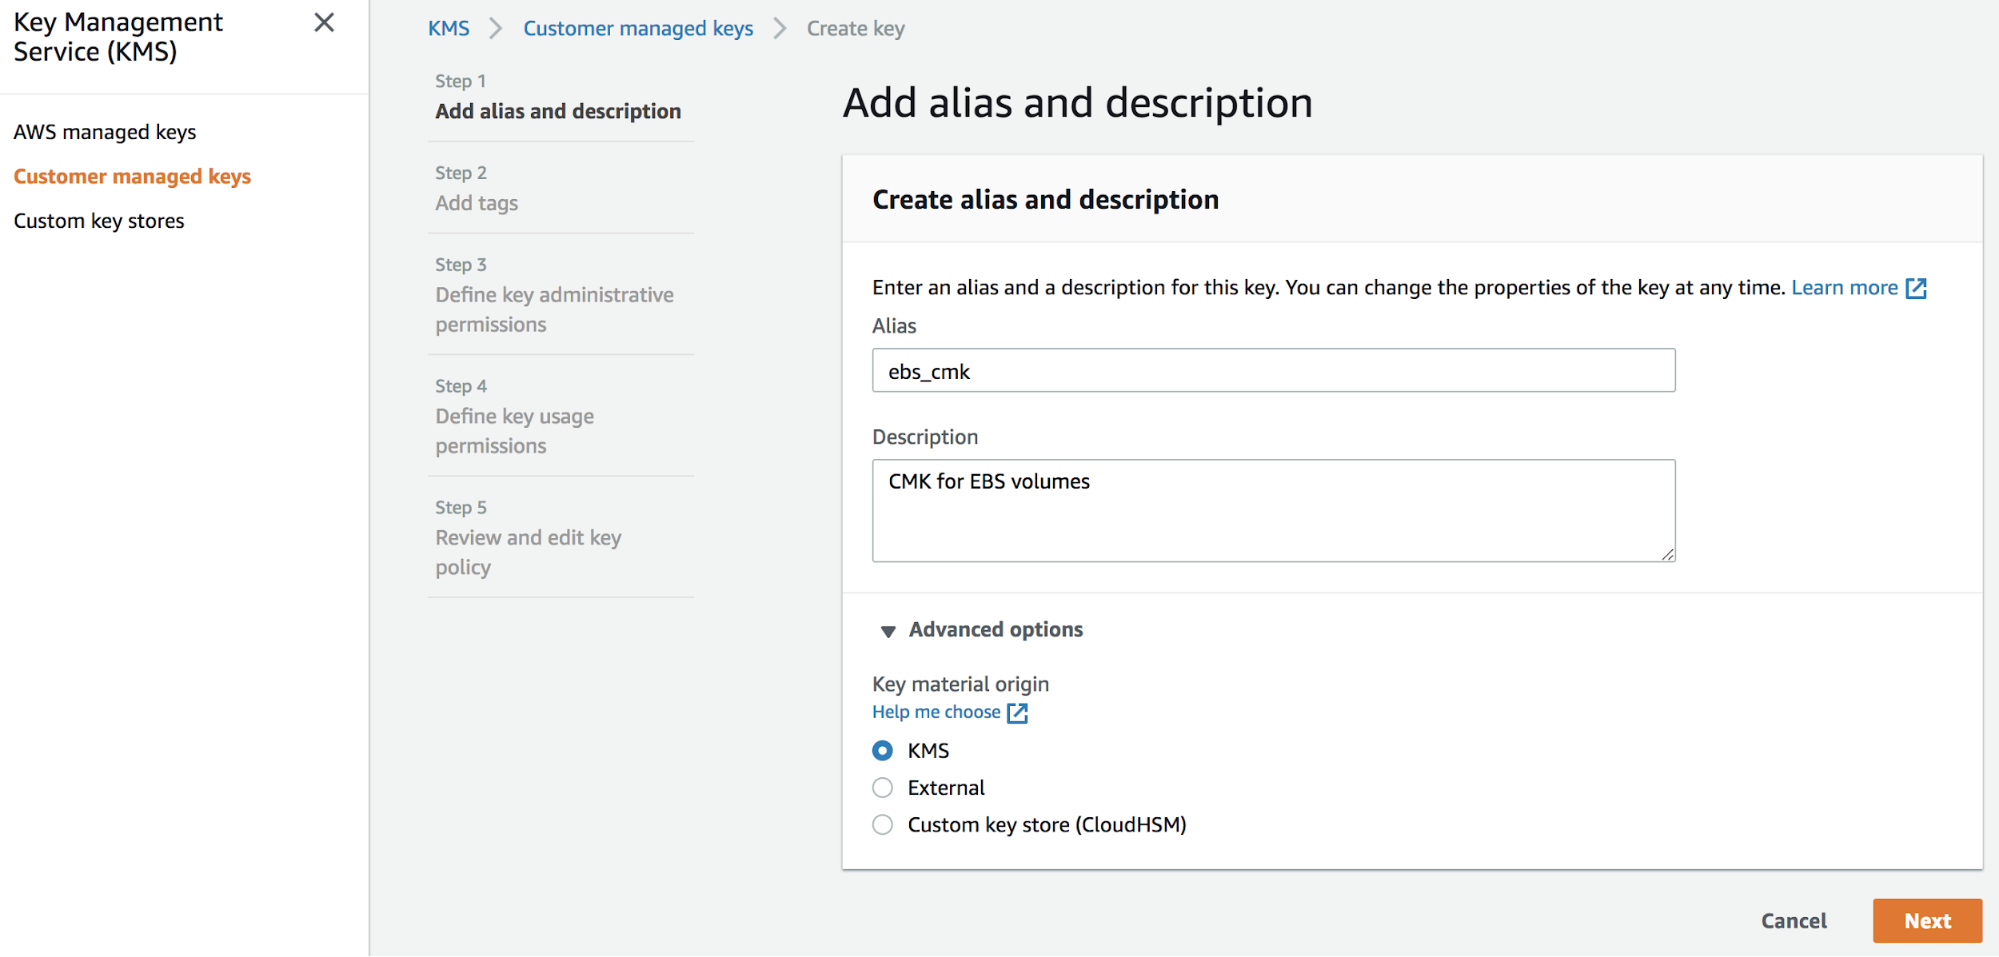Click the Key material origin label
The height and width of the screenshot is (957, 1999).
click(960, 684)
